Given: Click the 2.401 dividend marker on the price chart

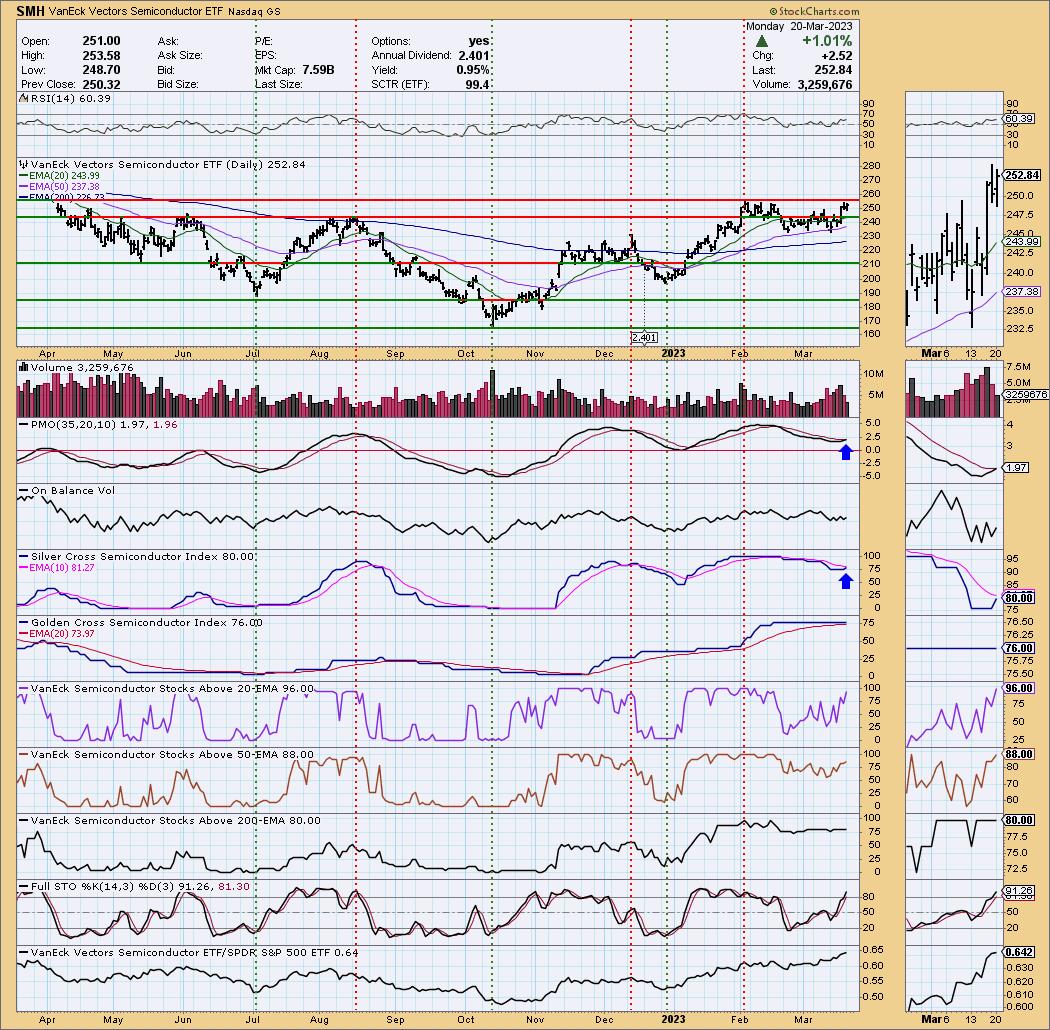Looking at the screenshot, I should pos(644,338).
